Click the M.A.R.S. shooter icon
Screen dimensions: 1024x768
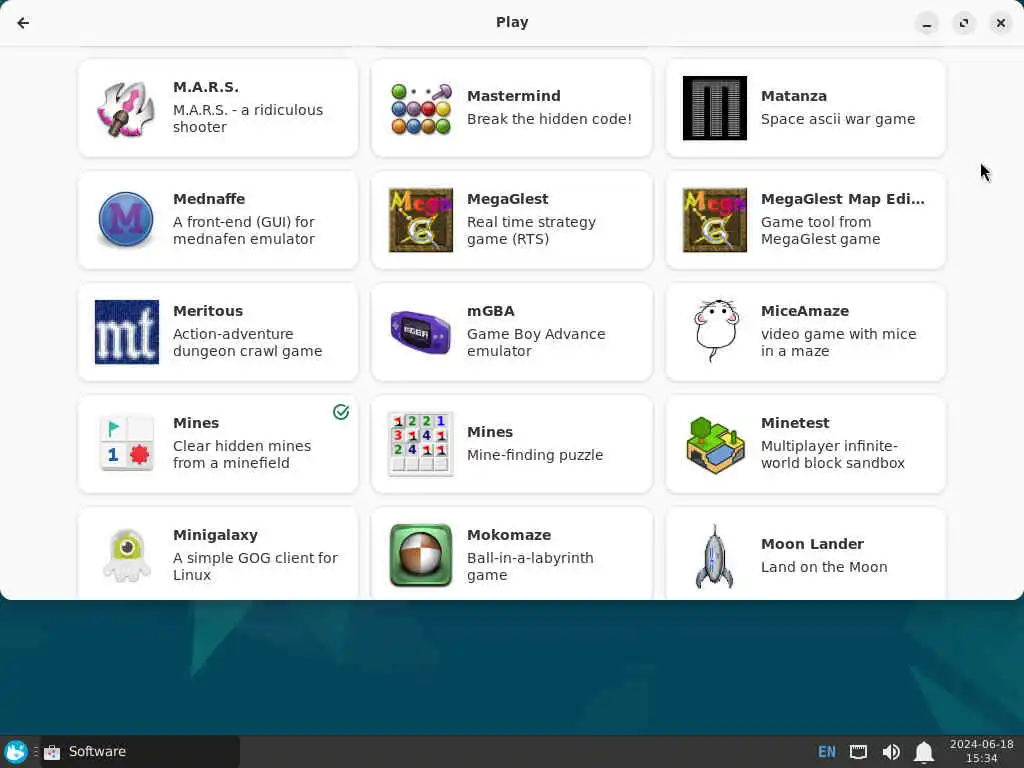click(x=126, y=108)
